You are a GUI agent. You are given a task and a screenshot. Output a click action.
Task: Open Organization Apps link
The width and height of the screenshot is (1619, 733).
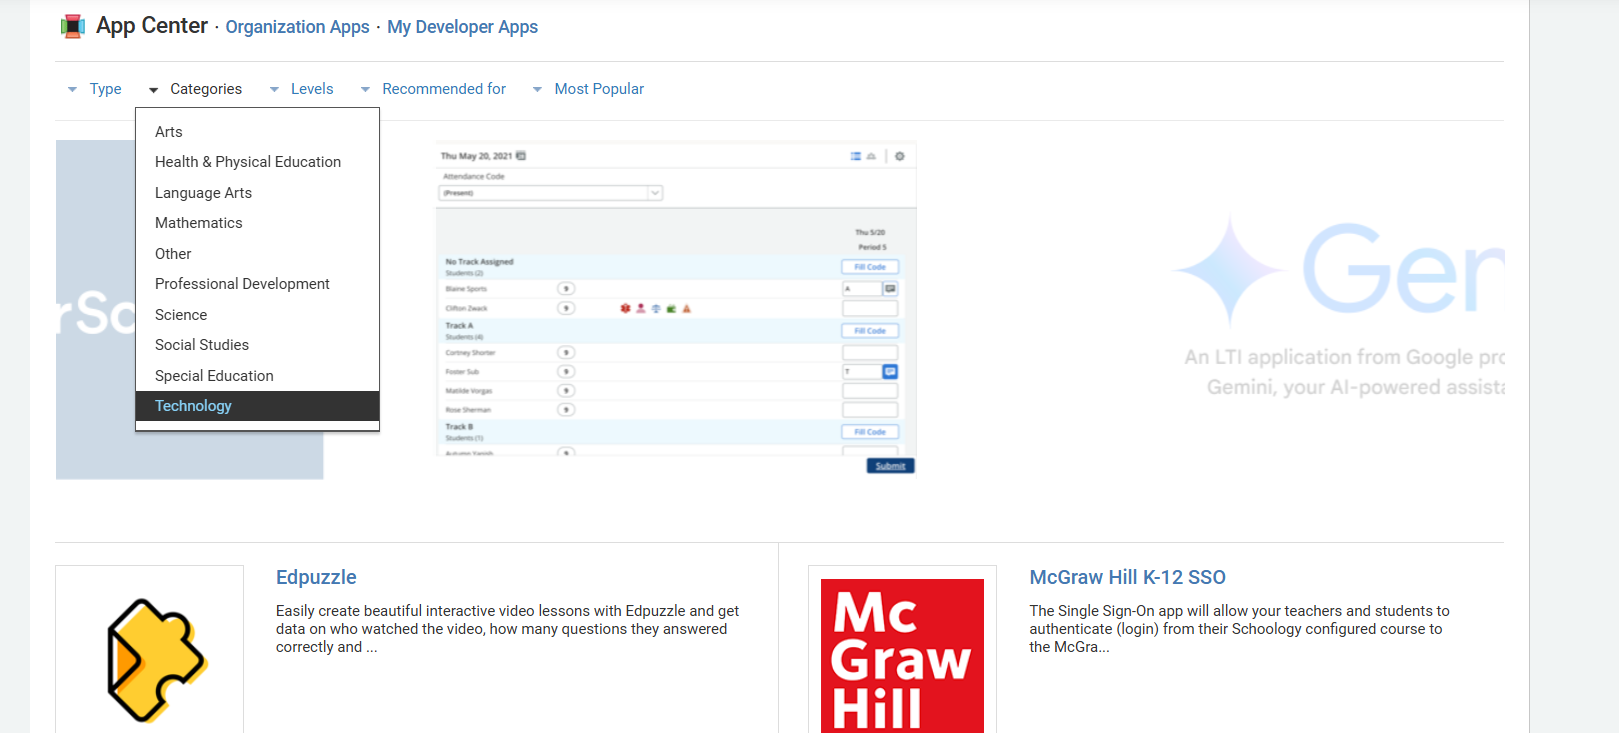pyautogui.click(x=297, y=27)
